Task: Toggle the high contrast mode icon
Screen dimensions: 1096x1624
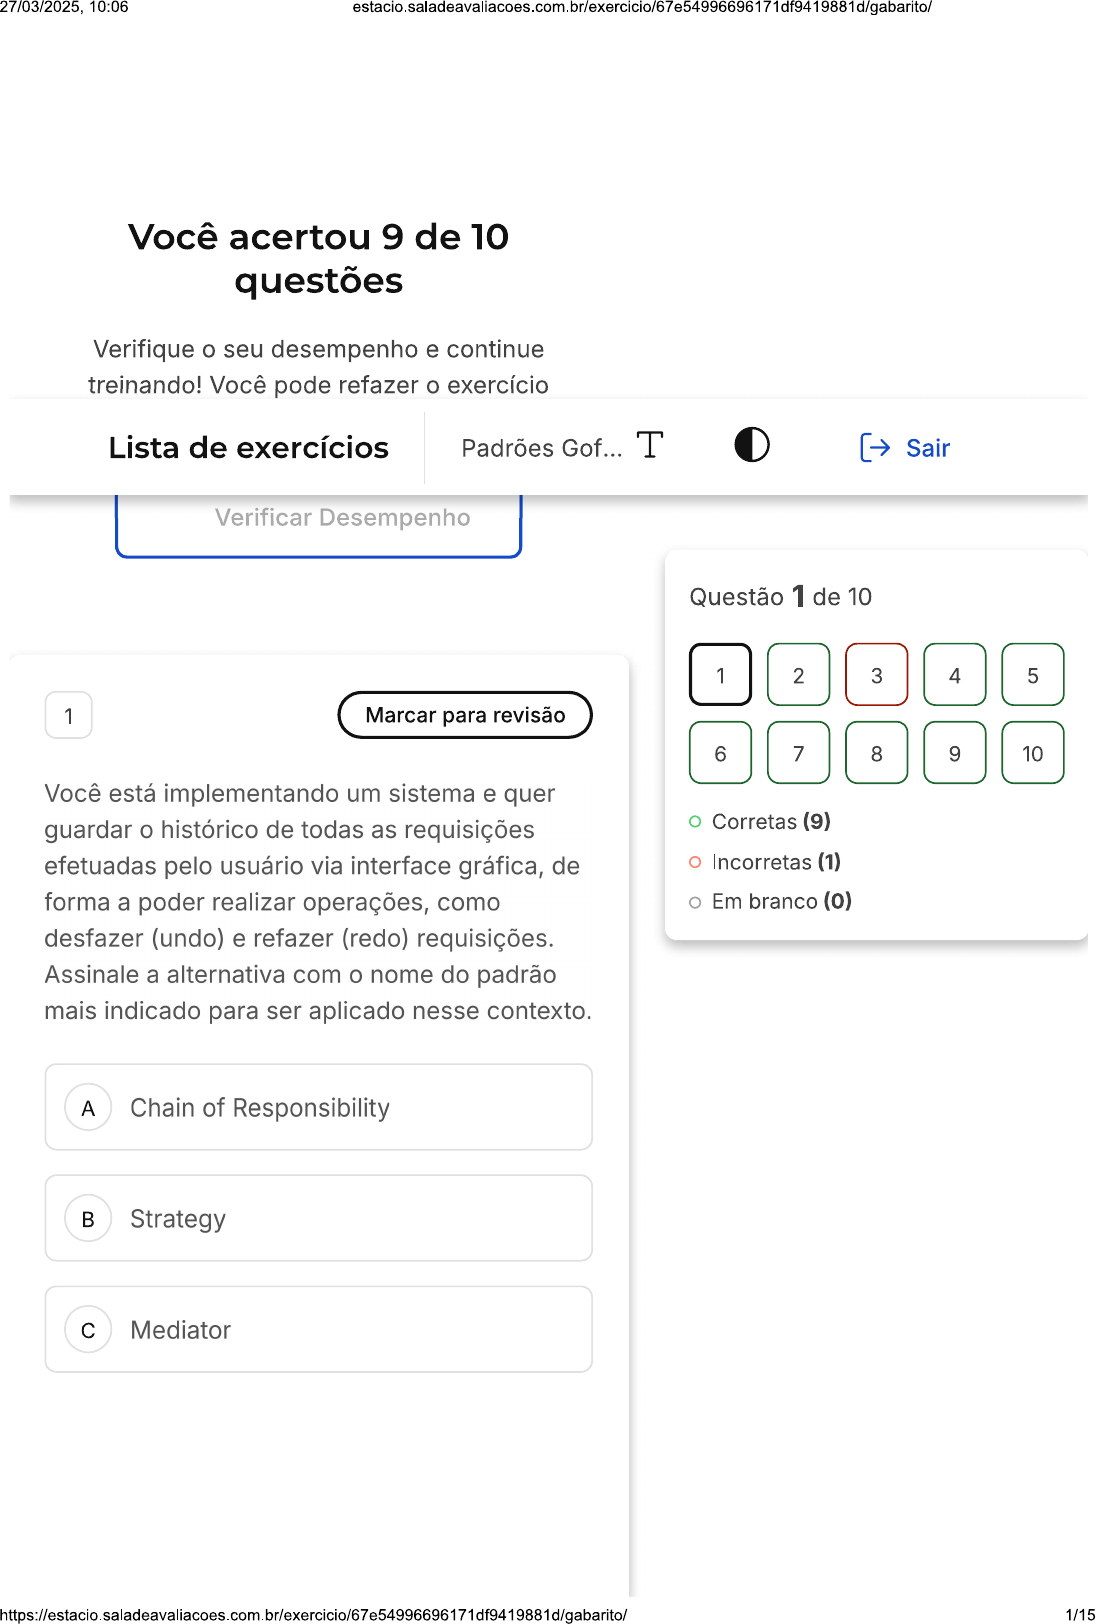Action: pyautogui.click(x=752, y=445)
